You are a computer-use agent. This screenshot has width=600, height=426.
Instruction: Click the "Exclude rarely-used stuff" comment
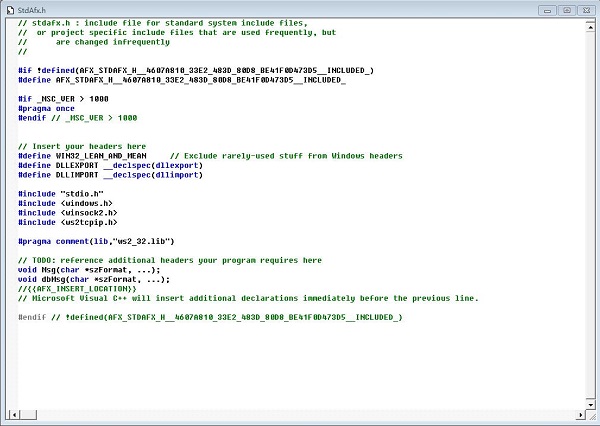286,156
